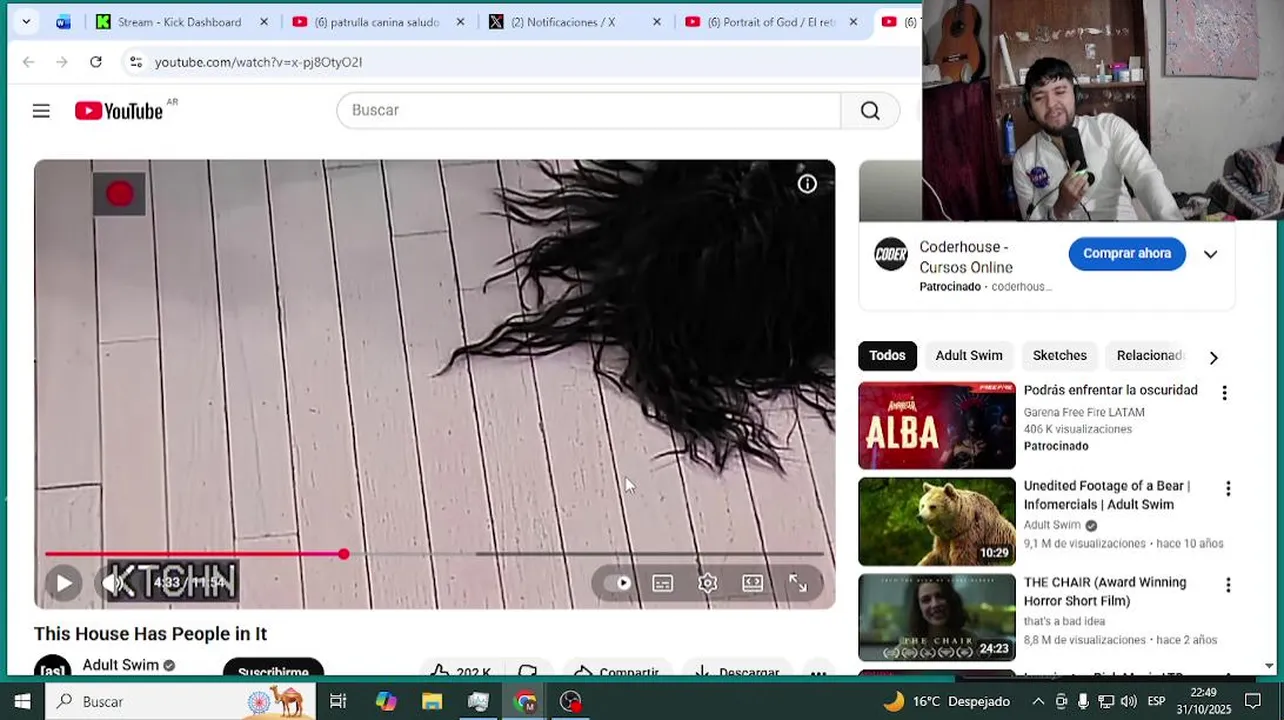
Task: Share the video via Compartir
Action: click(617, 671)
